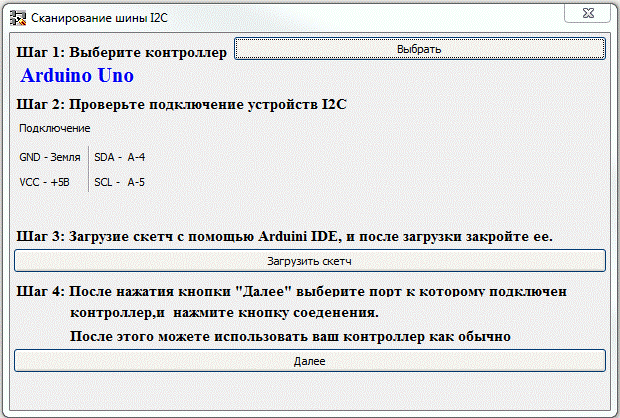Viewport: 620px width, 418px height.
Task: Click the 'После этого можете использовать' line
Action: [x=290, y=337]
